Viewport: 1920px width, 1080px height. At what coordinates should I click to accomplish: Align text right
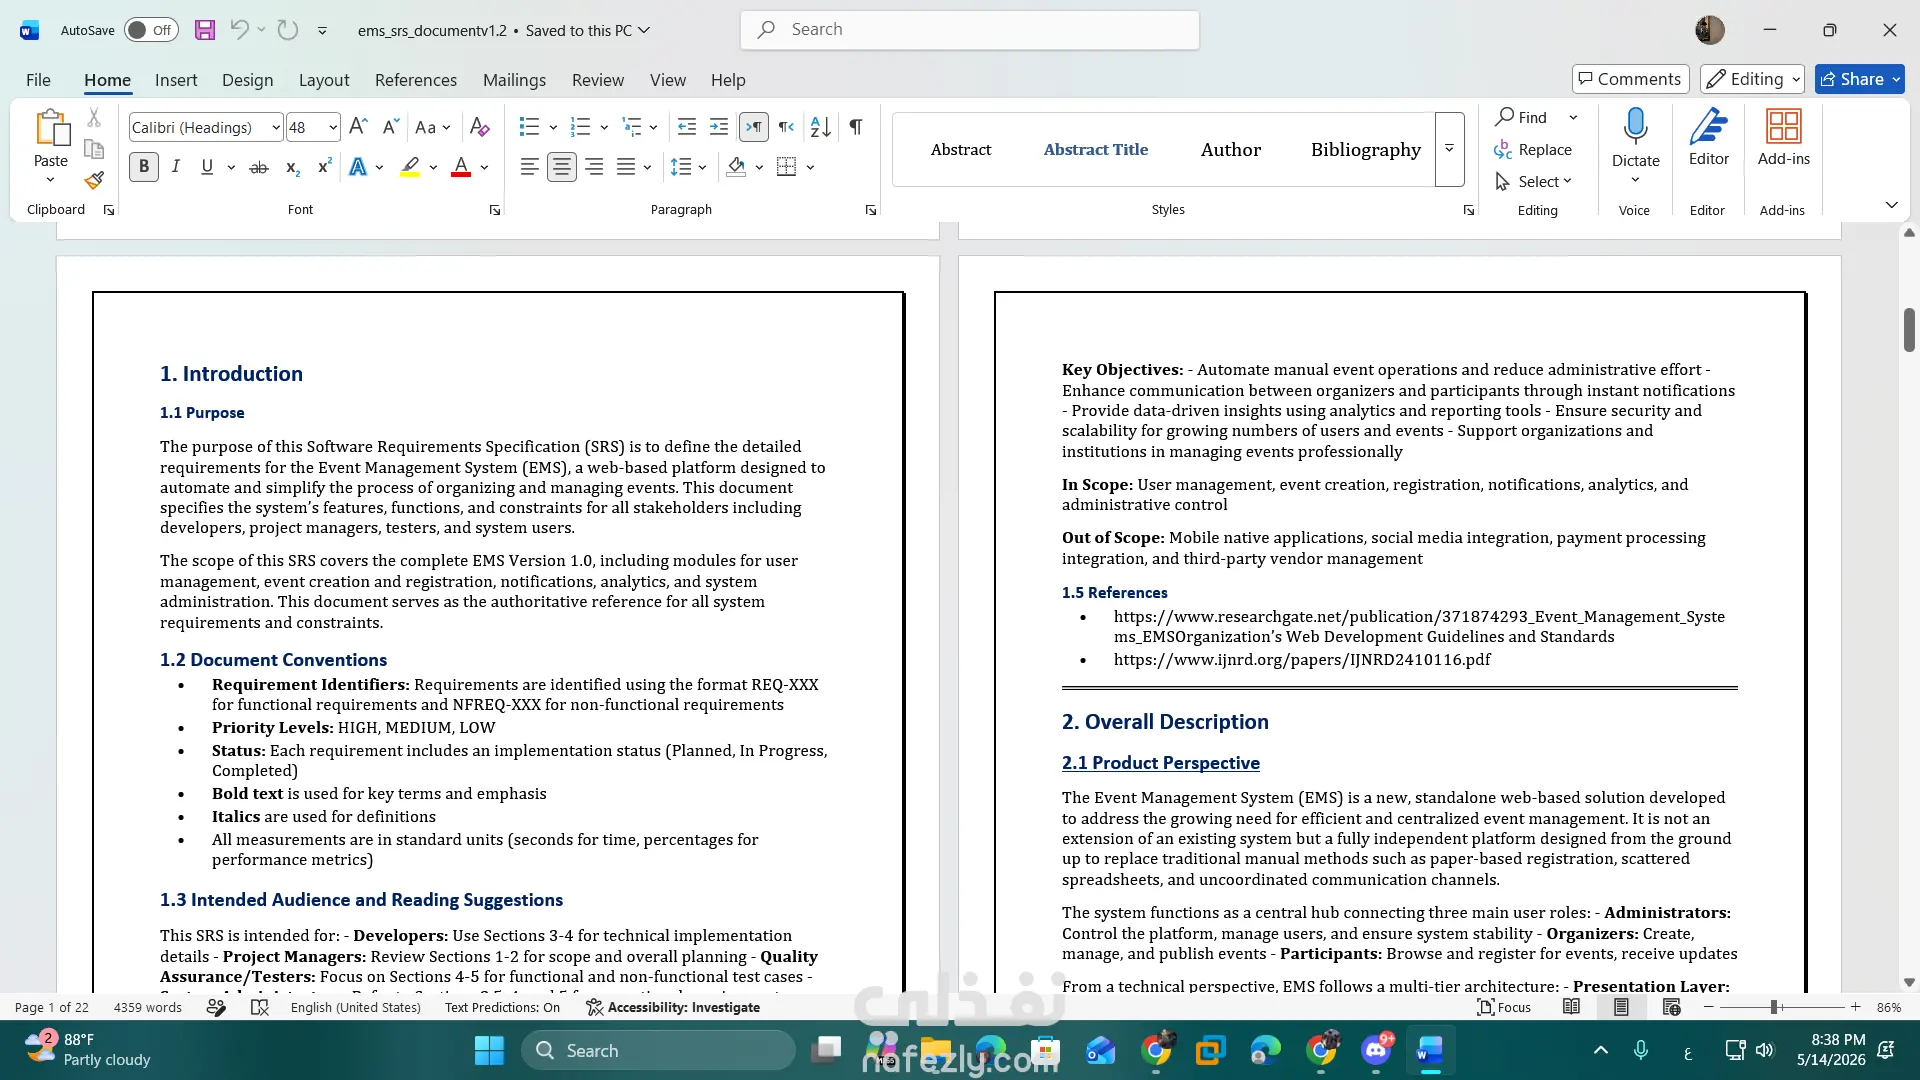point(594,167)
